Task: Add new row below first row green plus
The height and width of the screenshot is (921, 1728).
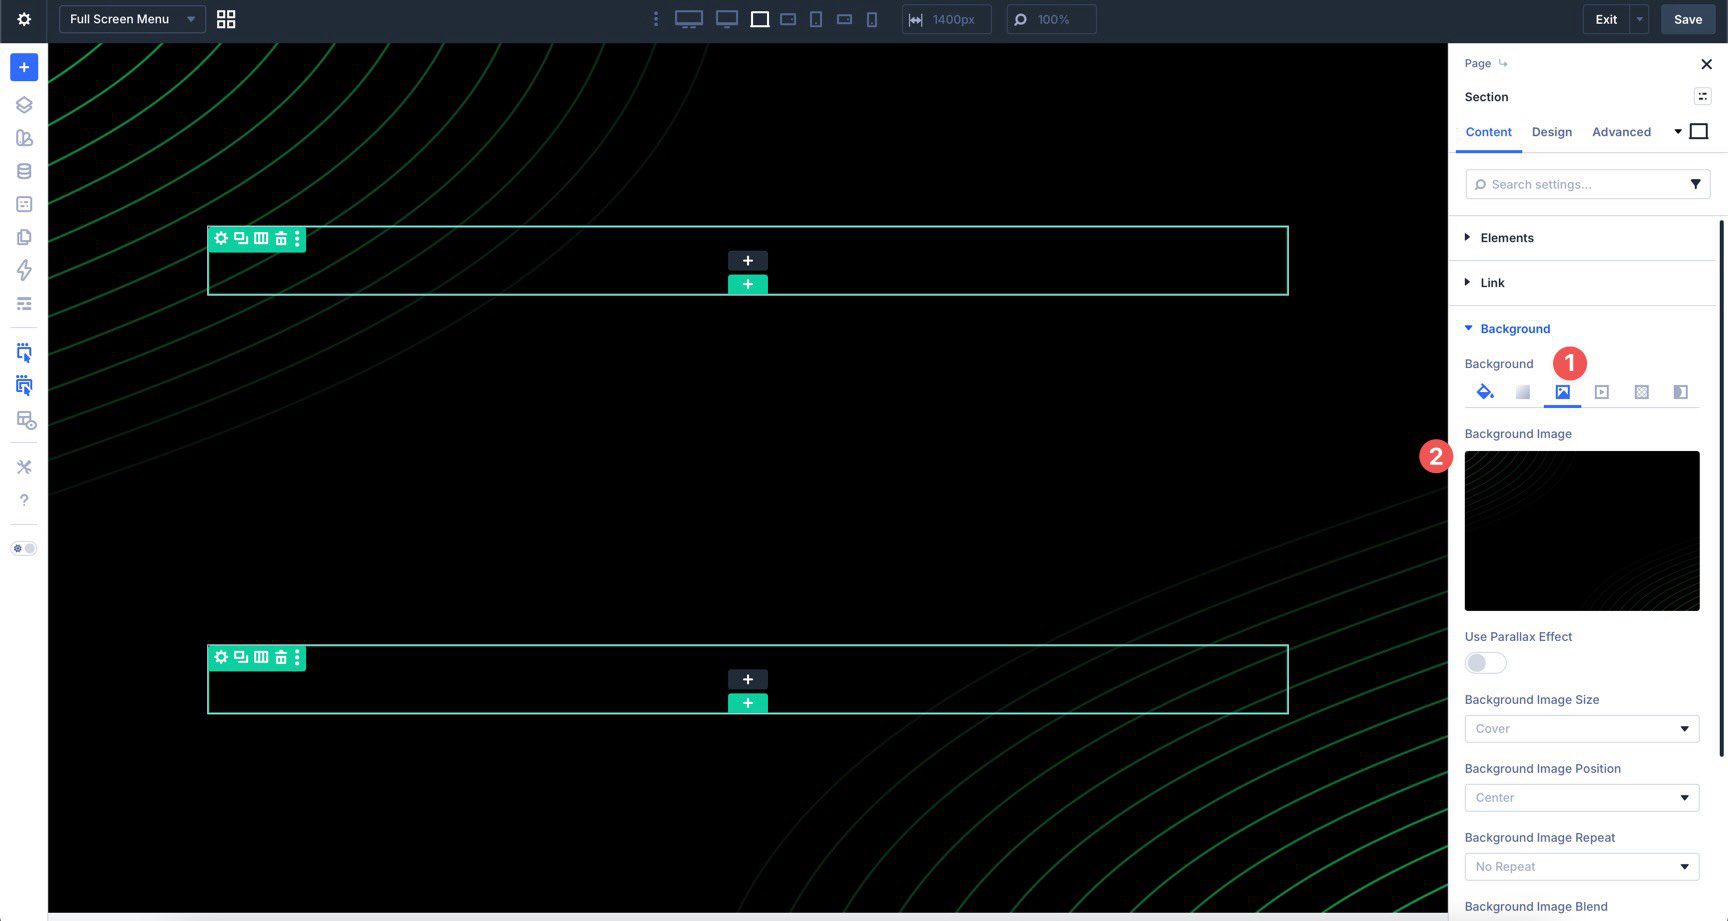Action: coord(748,285)
